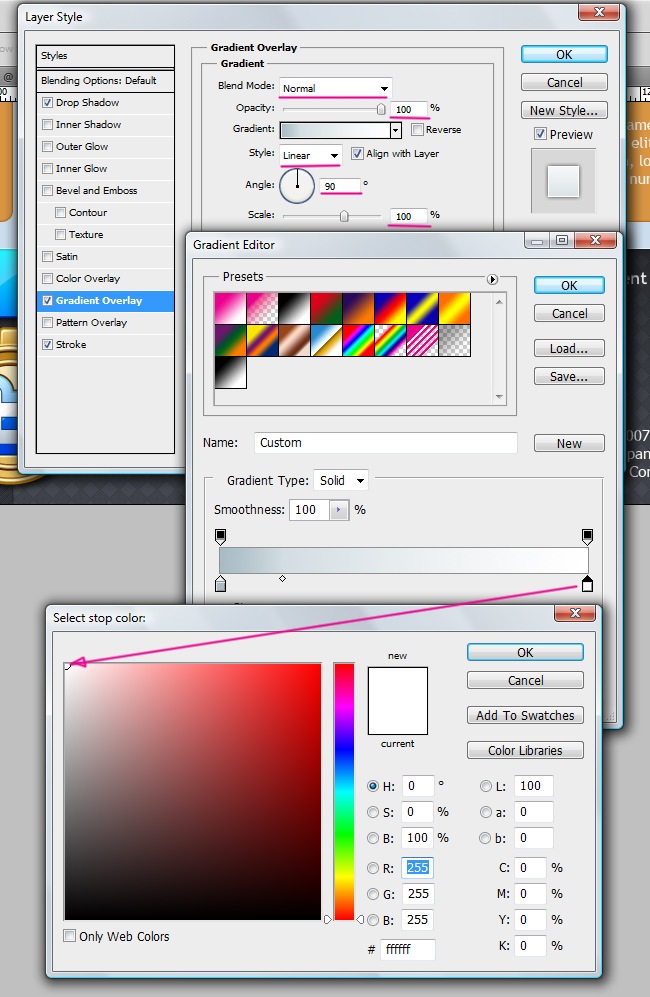650x997 pixels.
Task: Click the gradient midpoint diamond marker
Action: click(282, 579)
